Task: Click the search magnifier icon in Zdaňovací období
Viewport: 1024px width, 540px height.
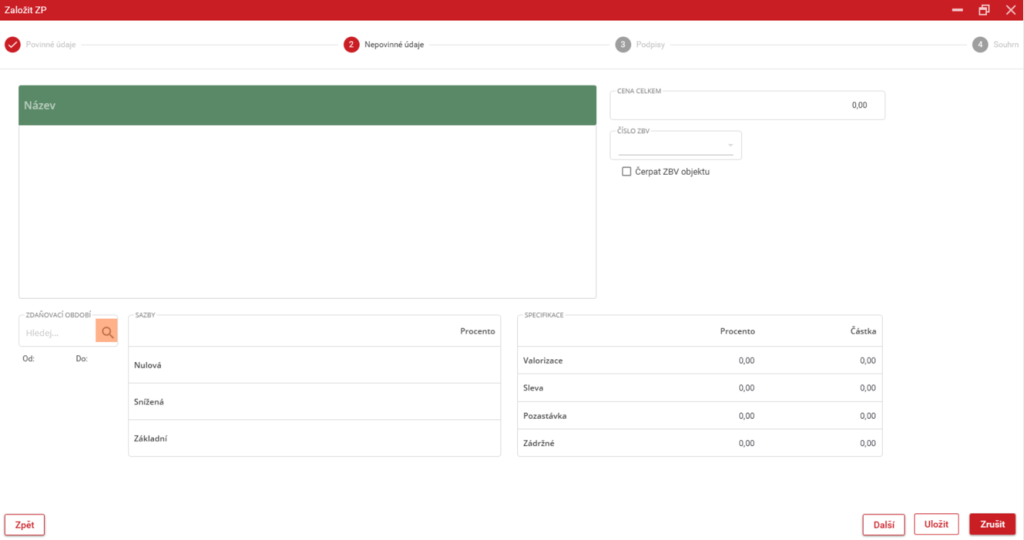Action: (106, 331)
